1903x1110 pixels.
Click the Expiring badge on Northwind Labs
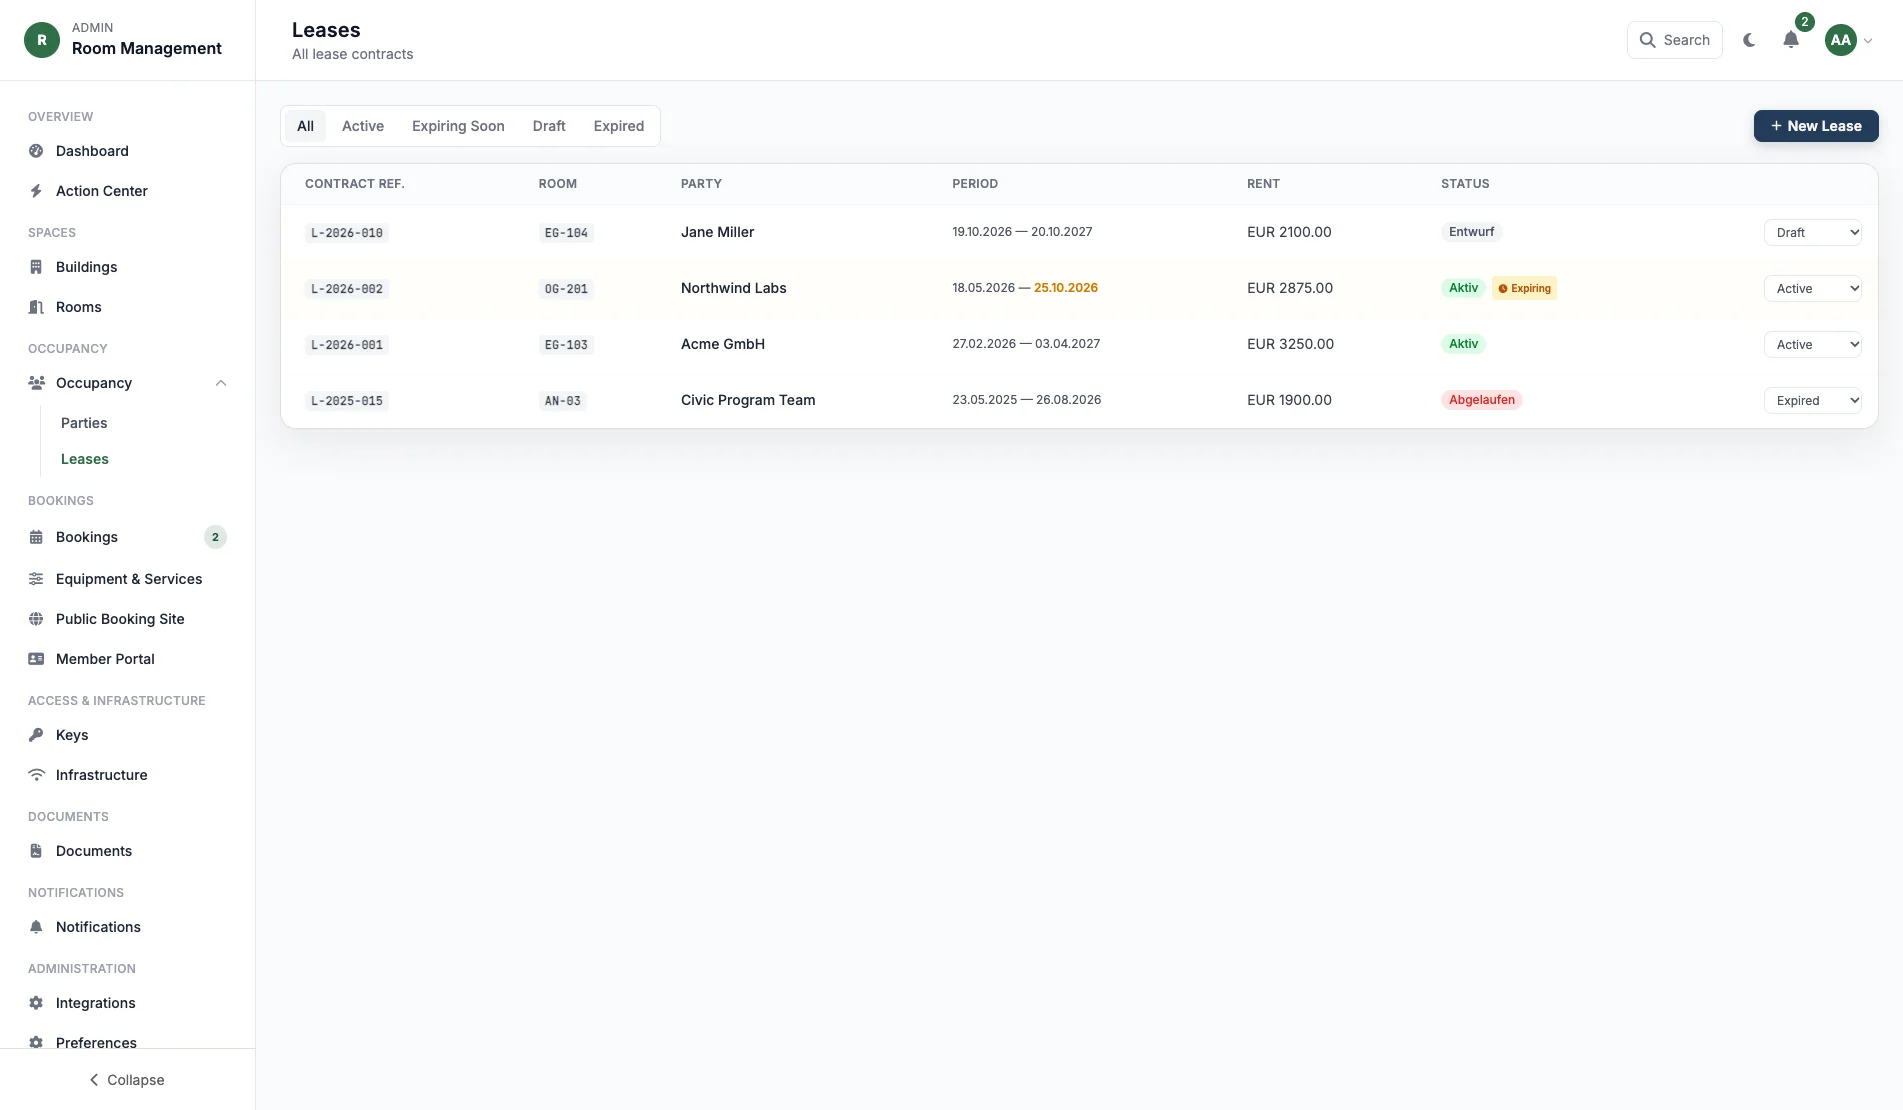pos(1524,288)
